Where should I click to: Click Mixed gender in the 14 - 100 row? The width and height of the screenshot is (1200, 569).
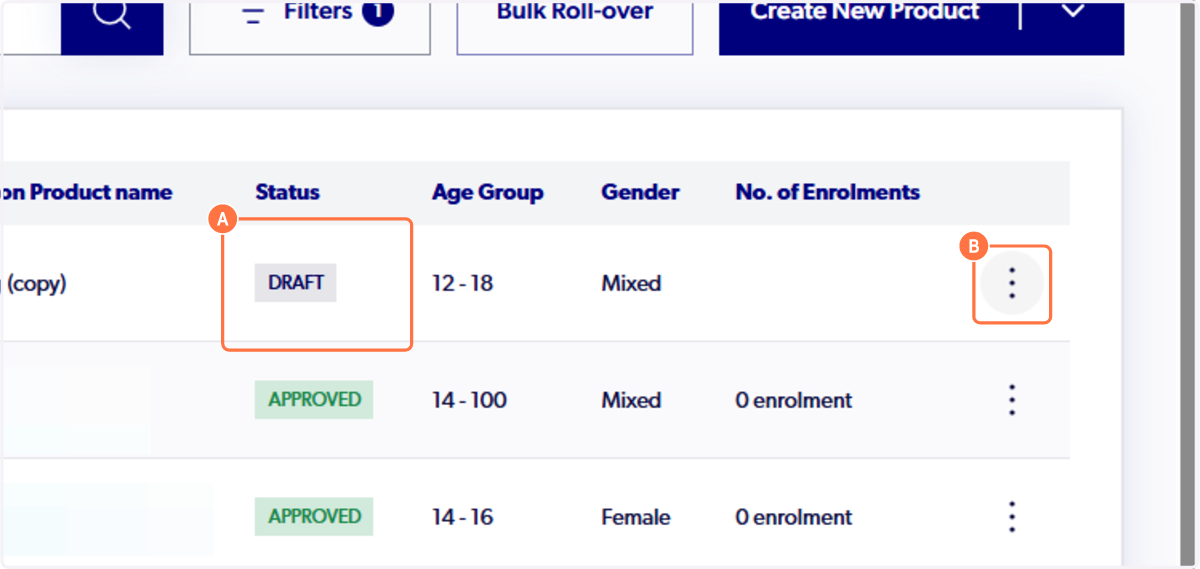[631, 400]
